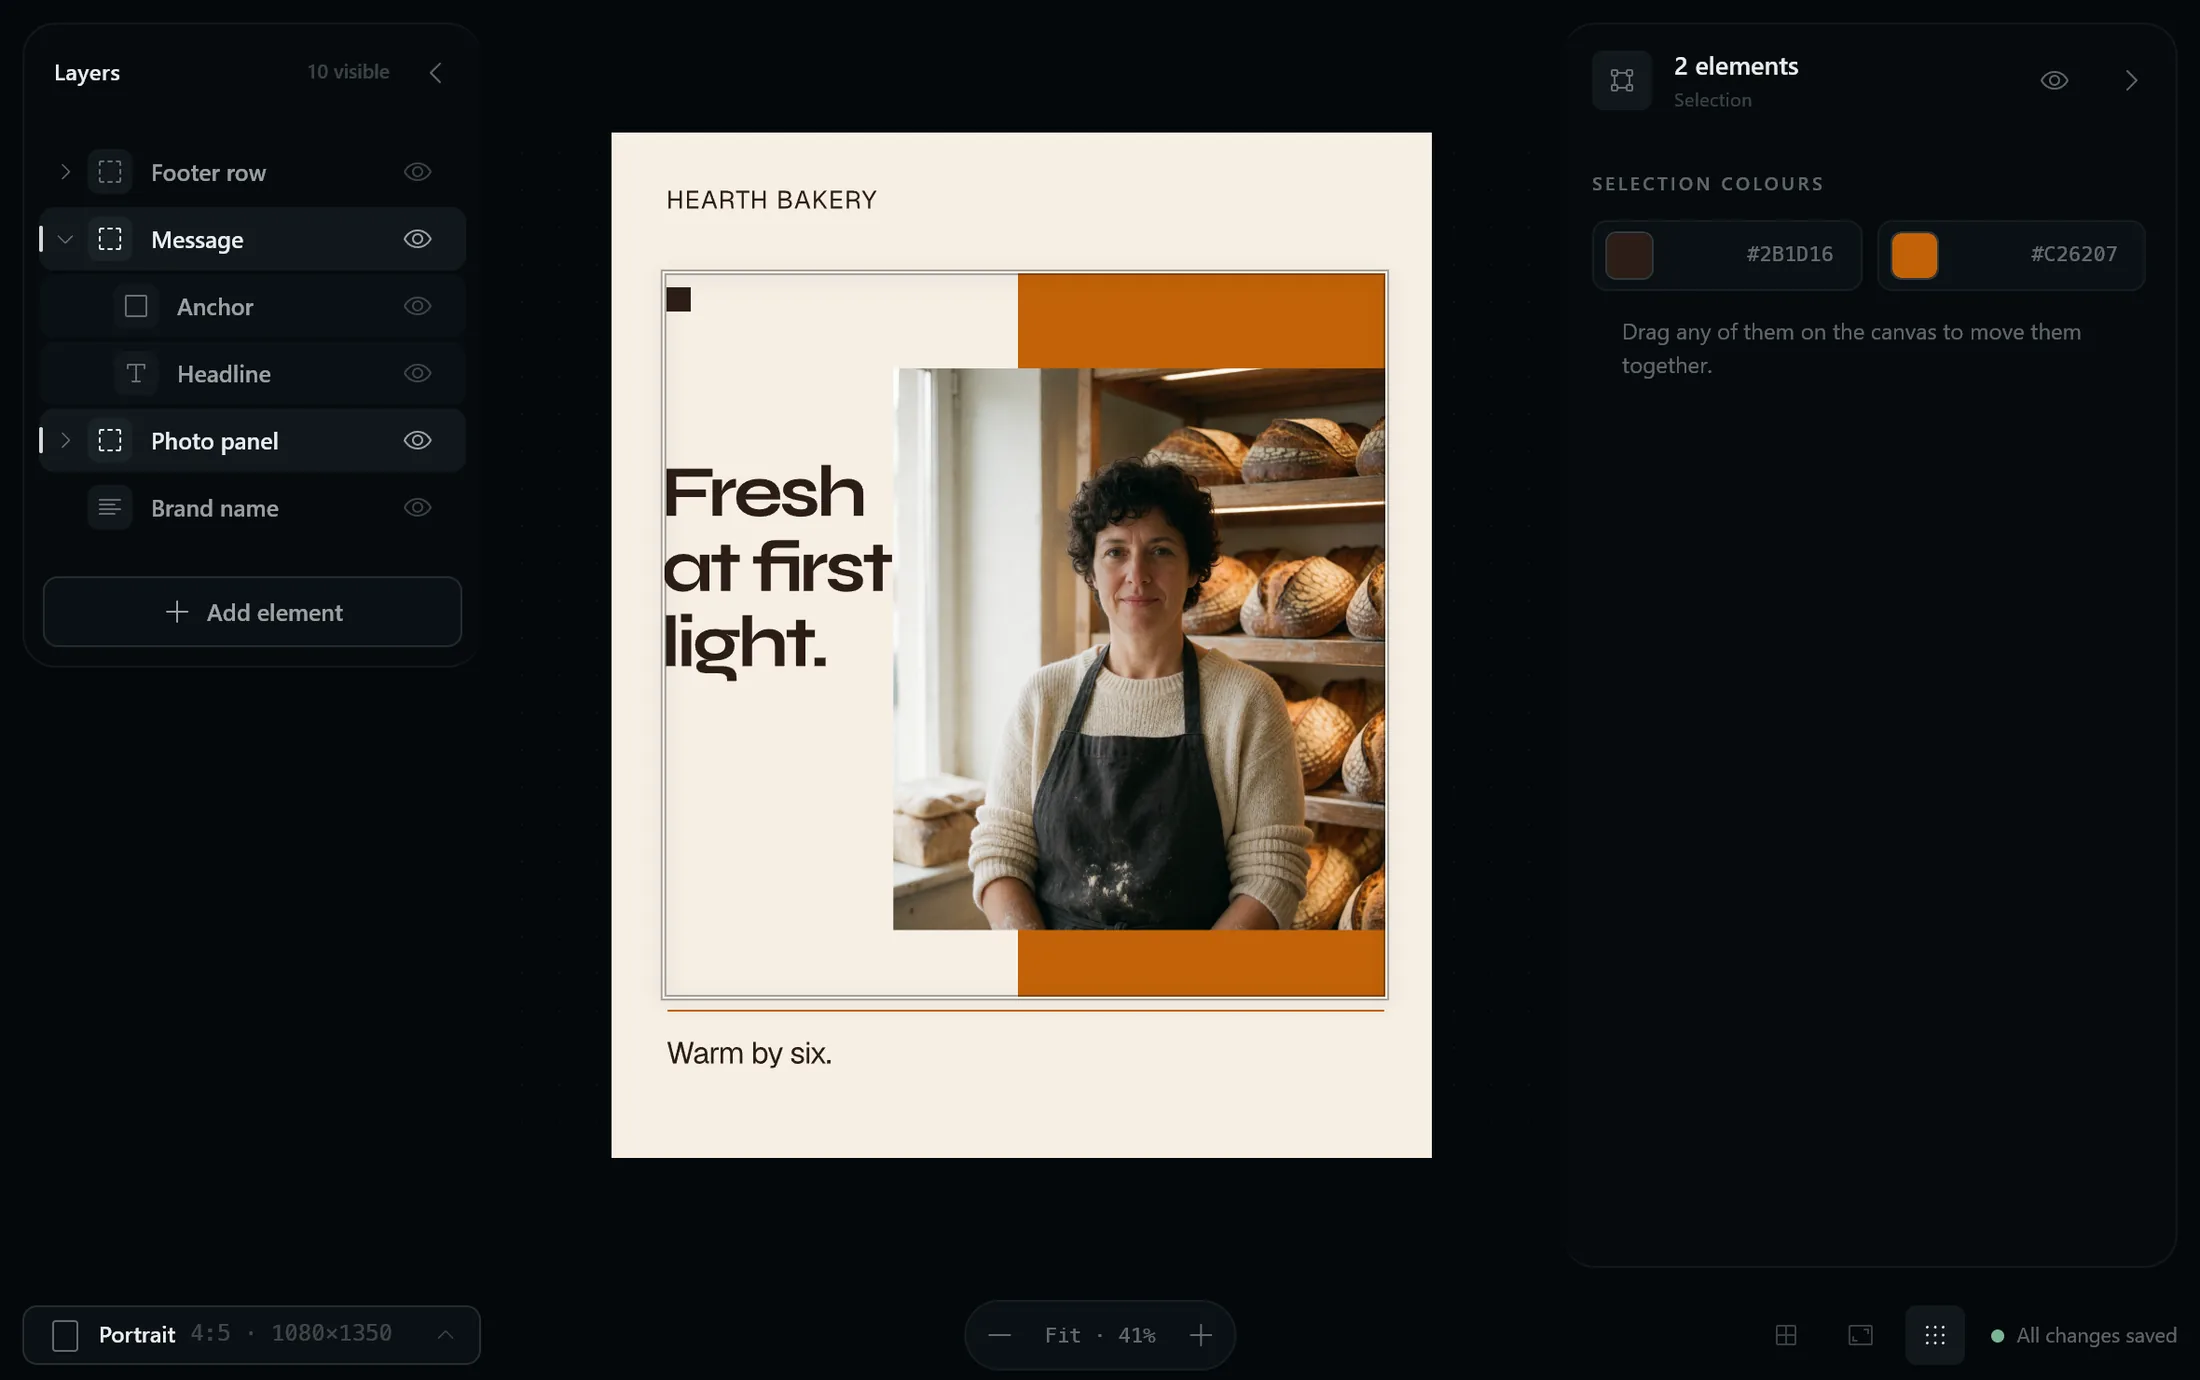Toggle the grid layout view icon
Screen dimensions: 2200x1380
[1785, 1335]
